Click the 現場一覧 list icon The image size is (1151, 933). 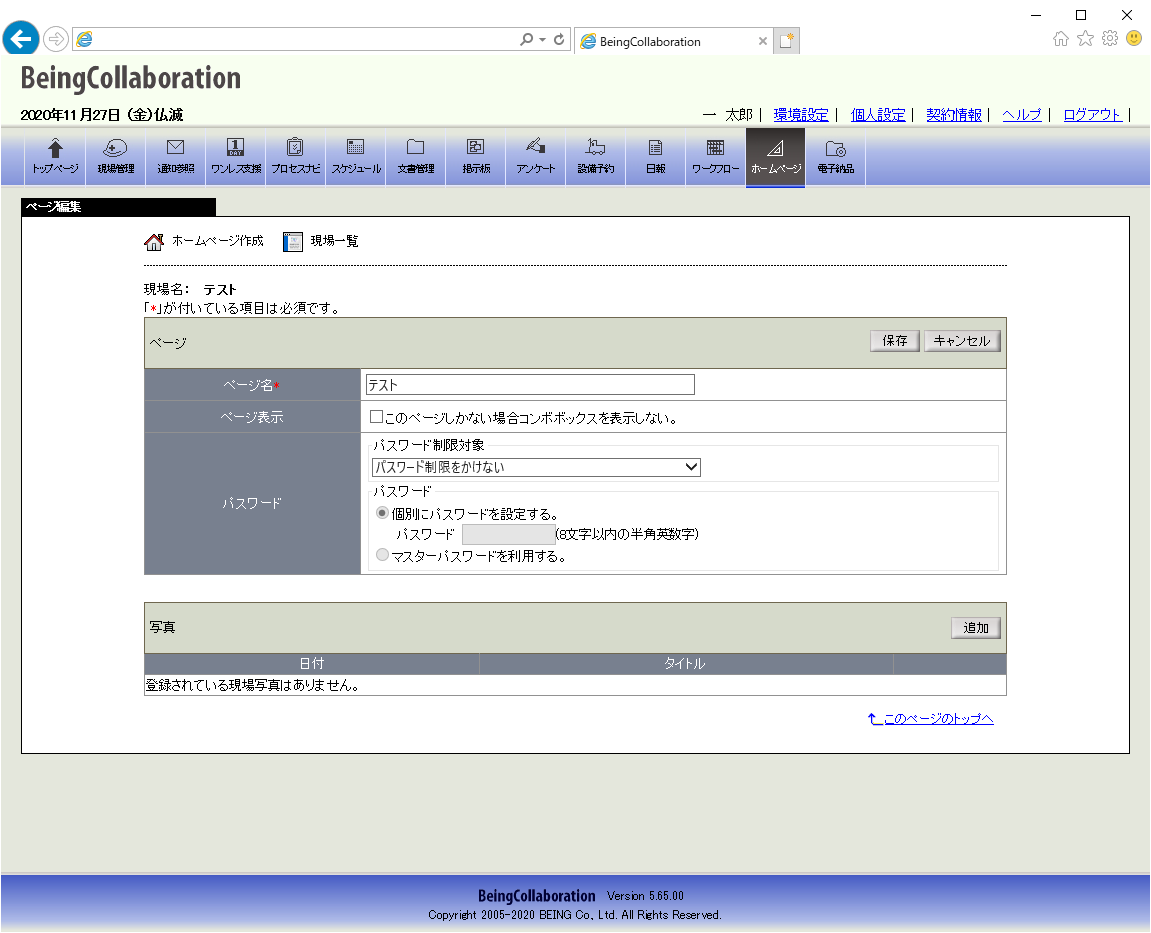[x=293, y=242]
